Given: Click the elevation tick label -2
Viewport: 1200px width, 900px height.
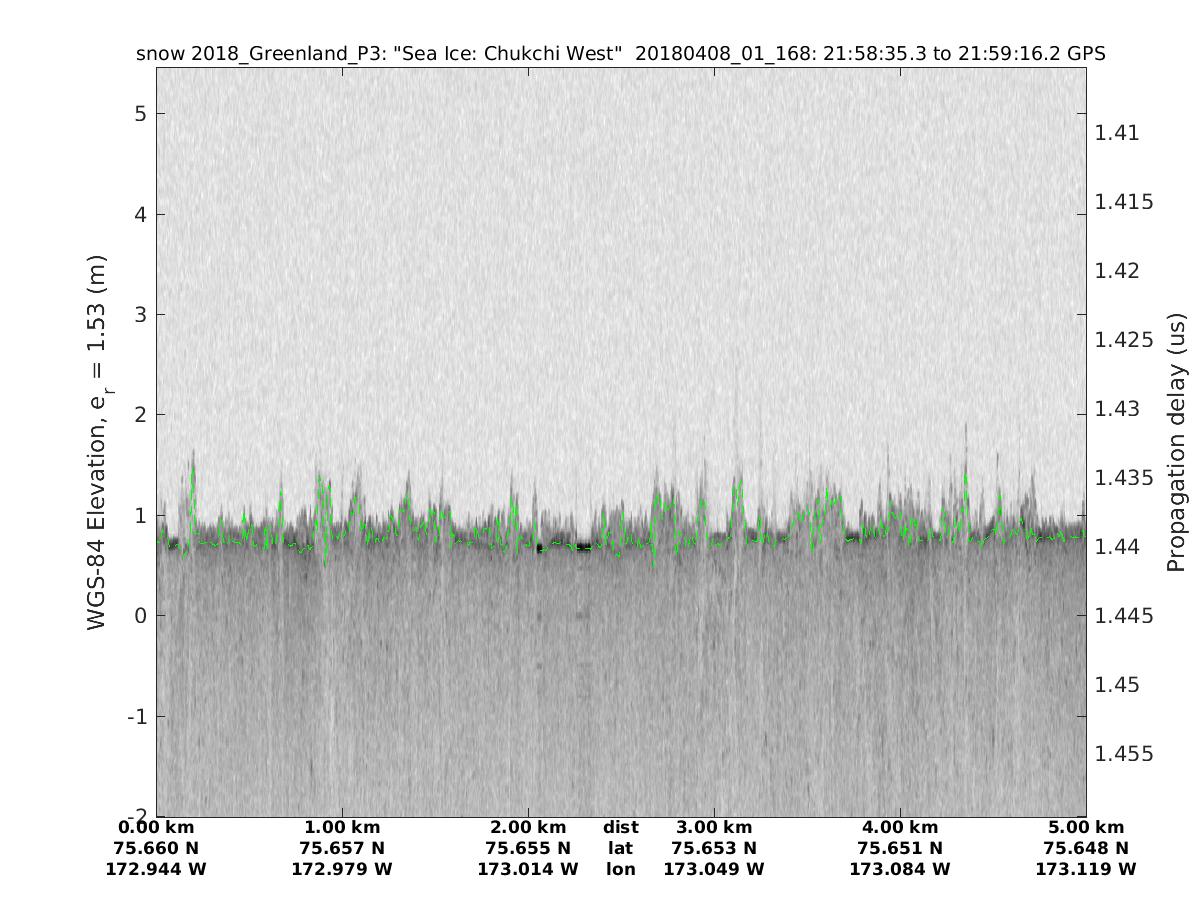Looking at the screenshot, I should 138,816.
